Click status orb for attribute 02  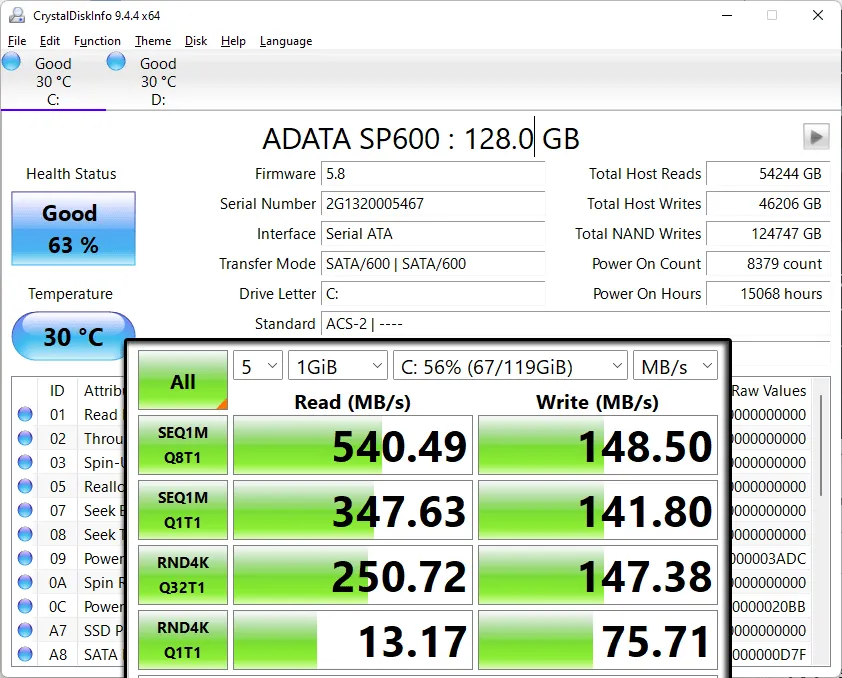[25, 439]
